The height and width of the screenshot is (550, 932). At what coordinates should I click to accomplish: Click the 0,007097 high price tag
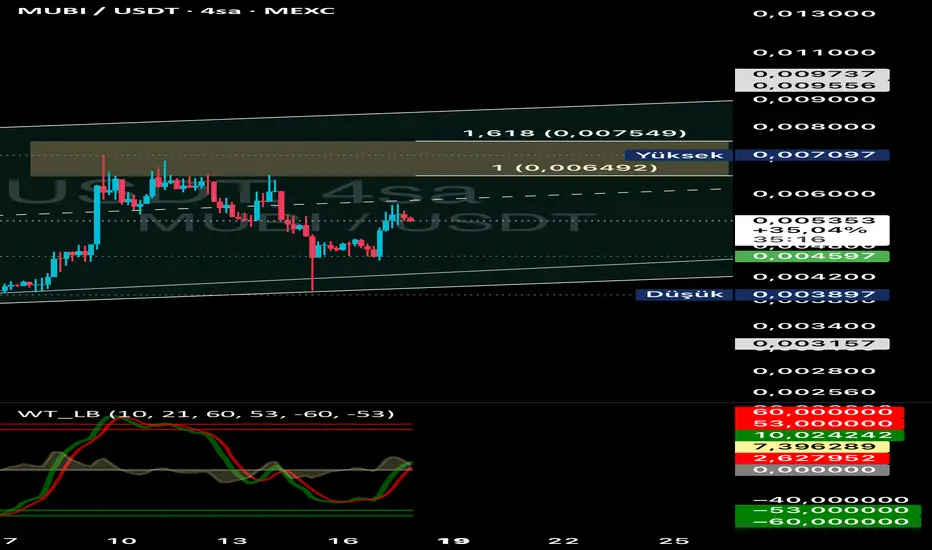(812, 155)
